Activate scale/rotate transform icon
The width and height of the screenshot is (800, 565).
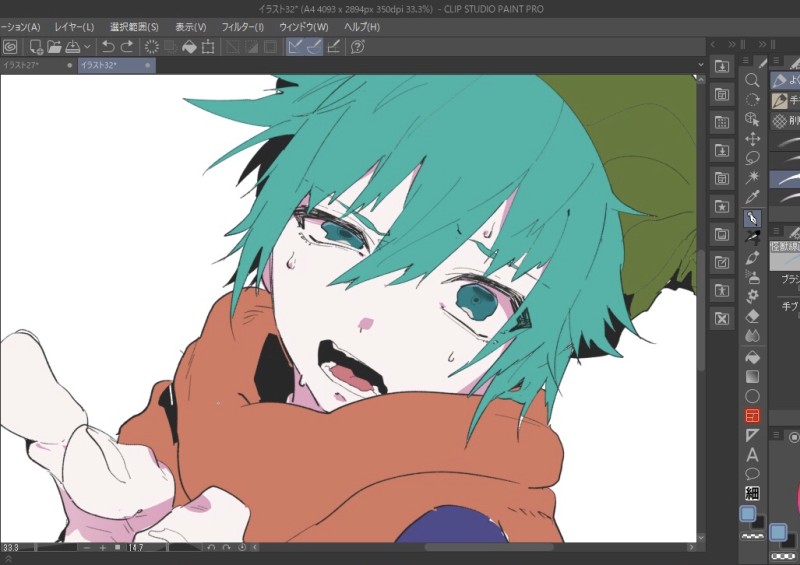tap(208, 47)
